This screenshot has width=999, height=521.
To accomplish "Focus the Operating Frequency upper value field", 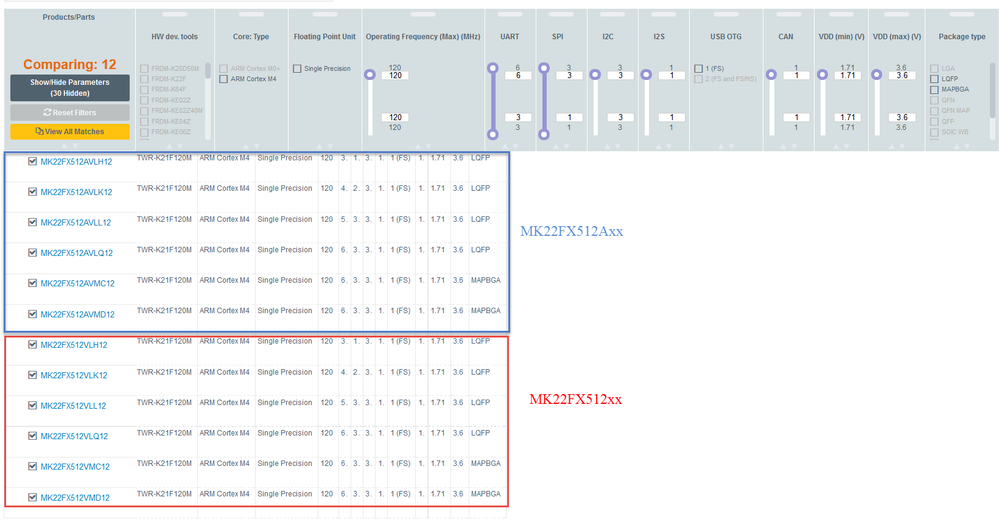I will [395, 76].
